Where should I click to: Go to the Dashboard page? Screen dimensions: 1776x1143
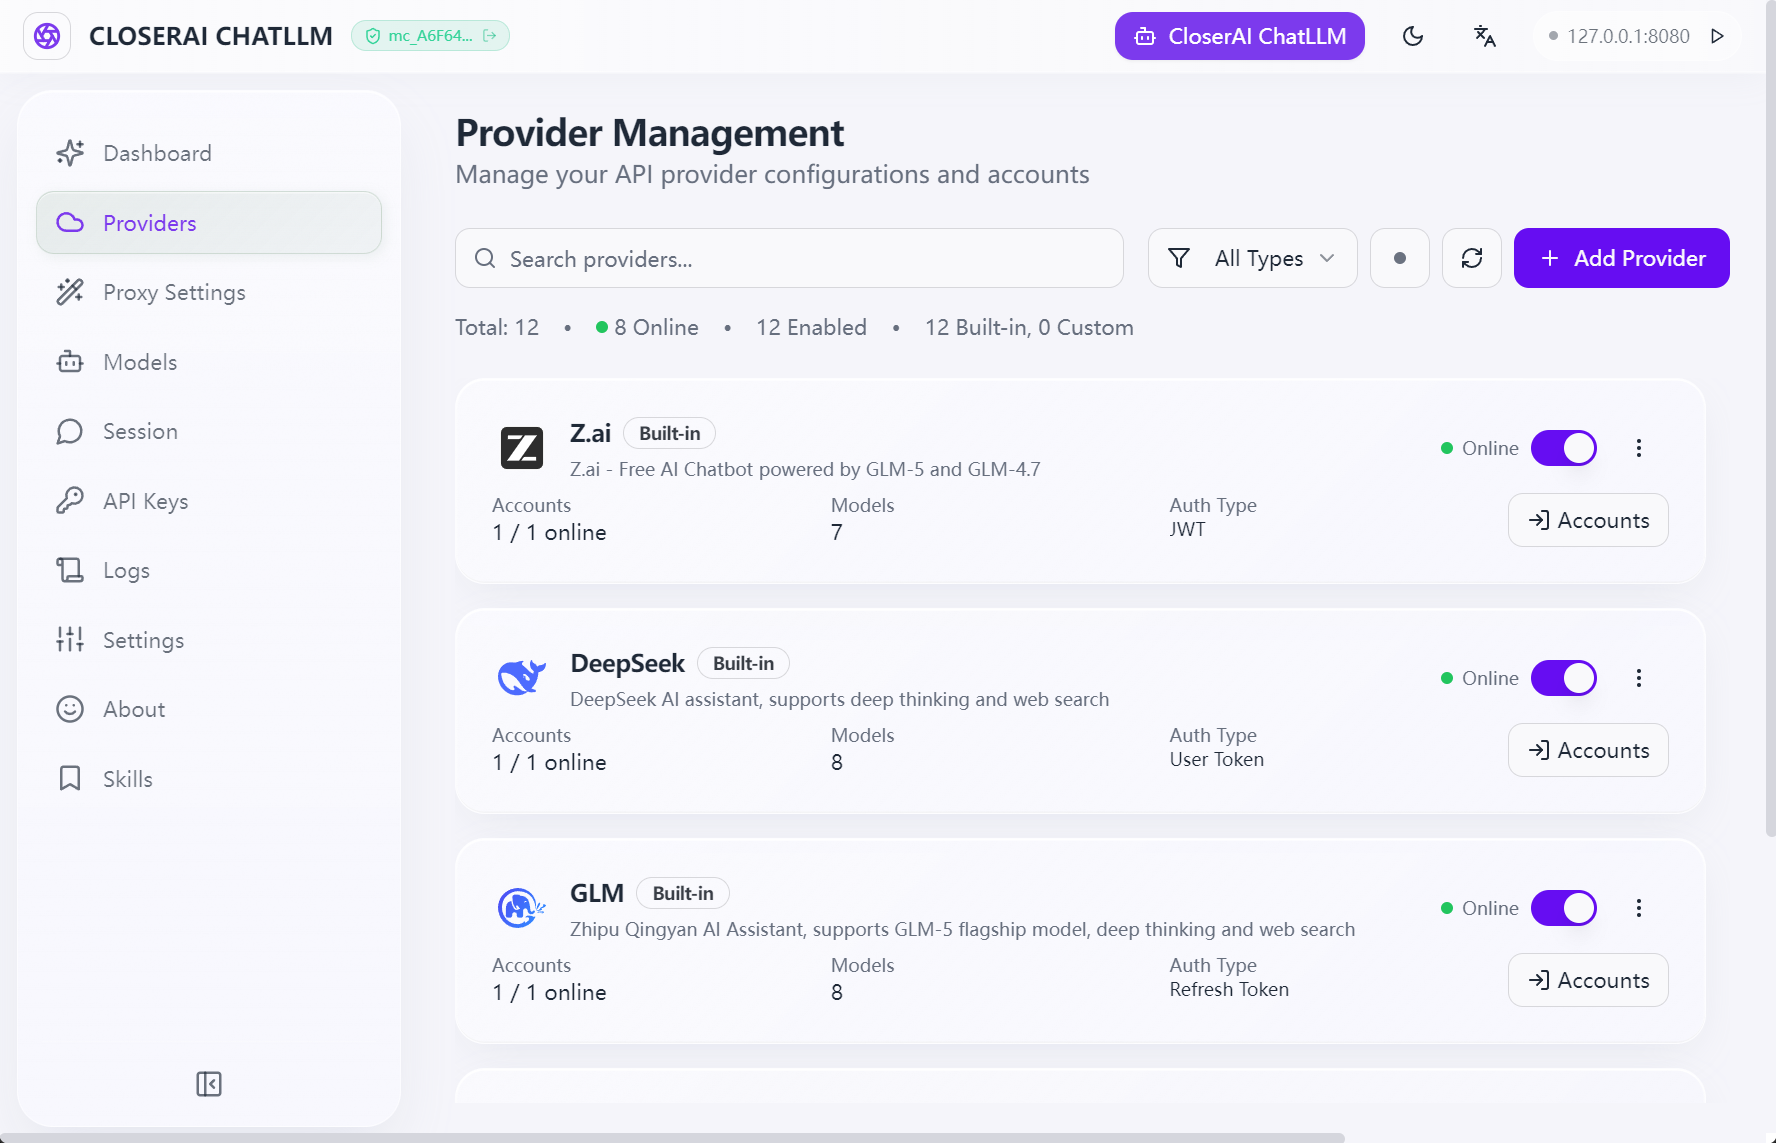(x=209, y=153)
